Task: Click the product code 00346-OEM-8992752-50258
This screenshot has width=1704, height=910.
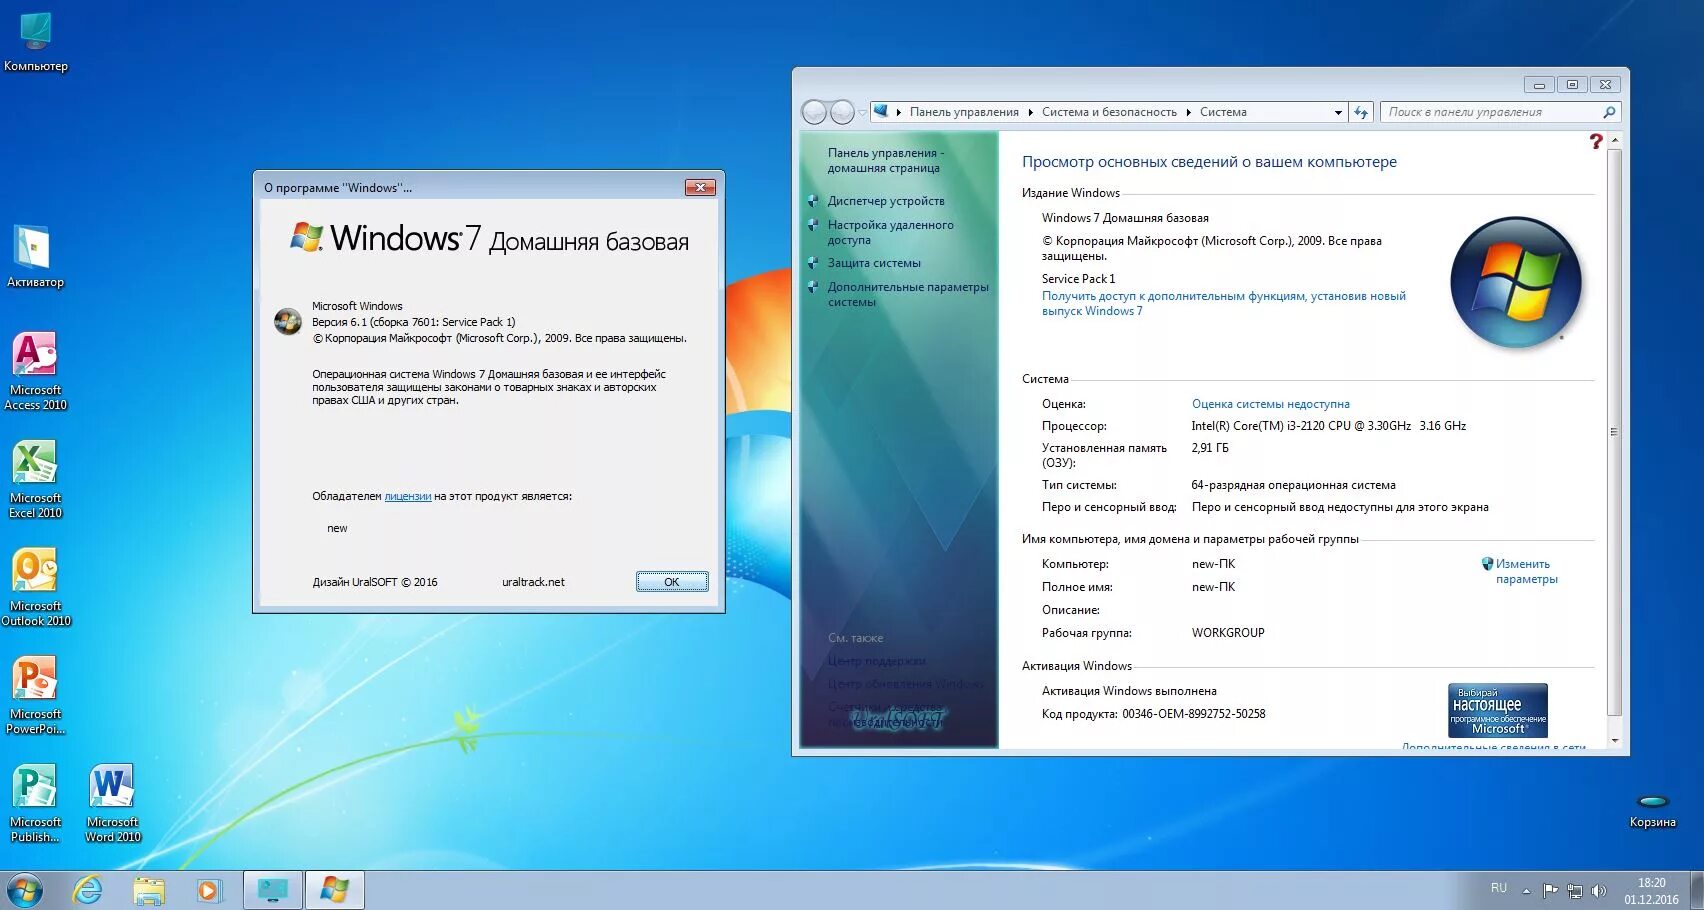Action: [1193, 714]
